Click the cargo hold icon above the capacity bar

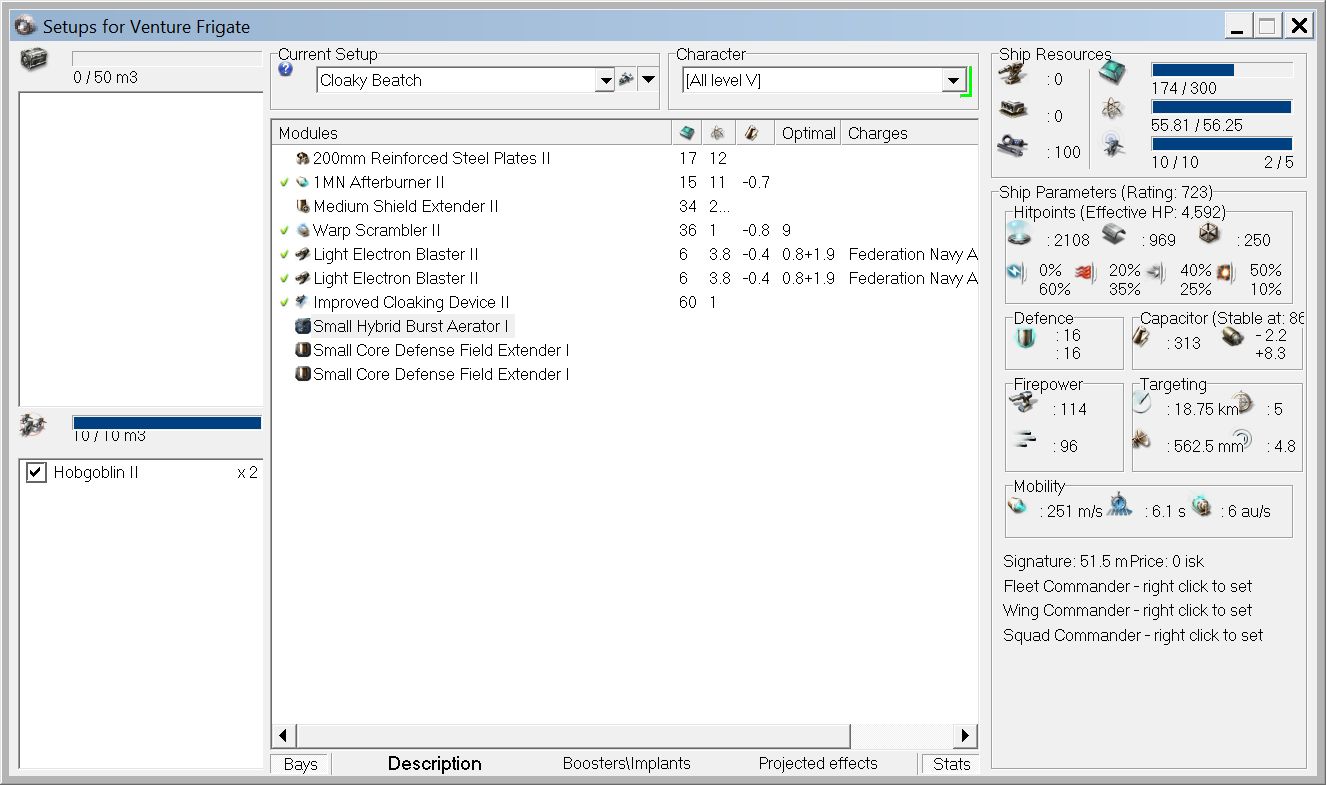34,59
